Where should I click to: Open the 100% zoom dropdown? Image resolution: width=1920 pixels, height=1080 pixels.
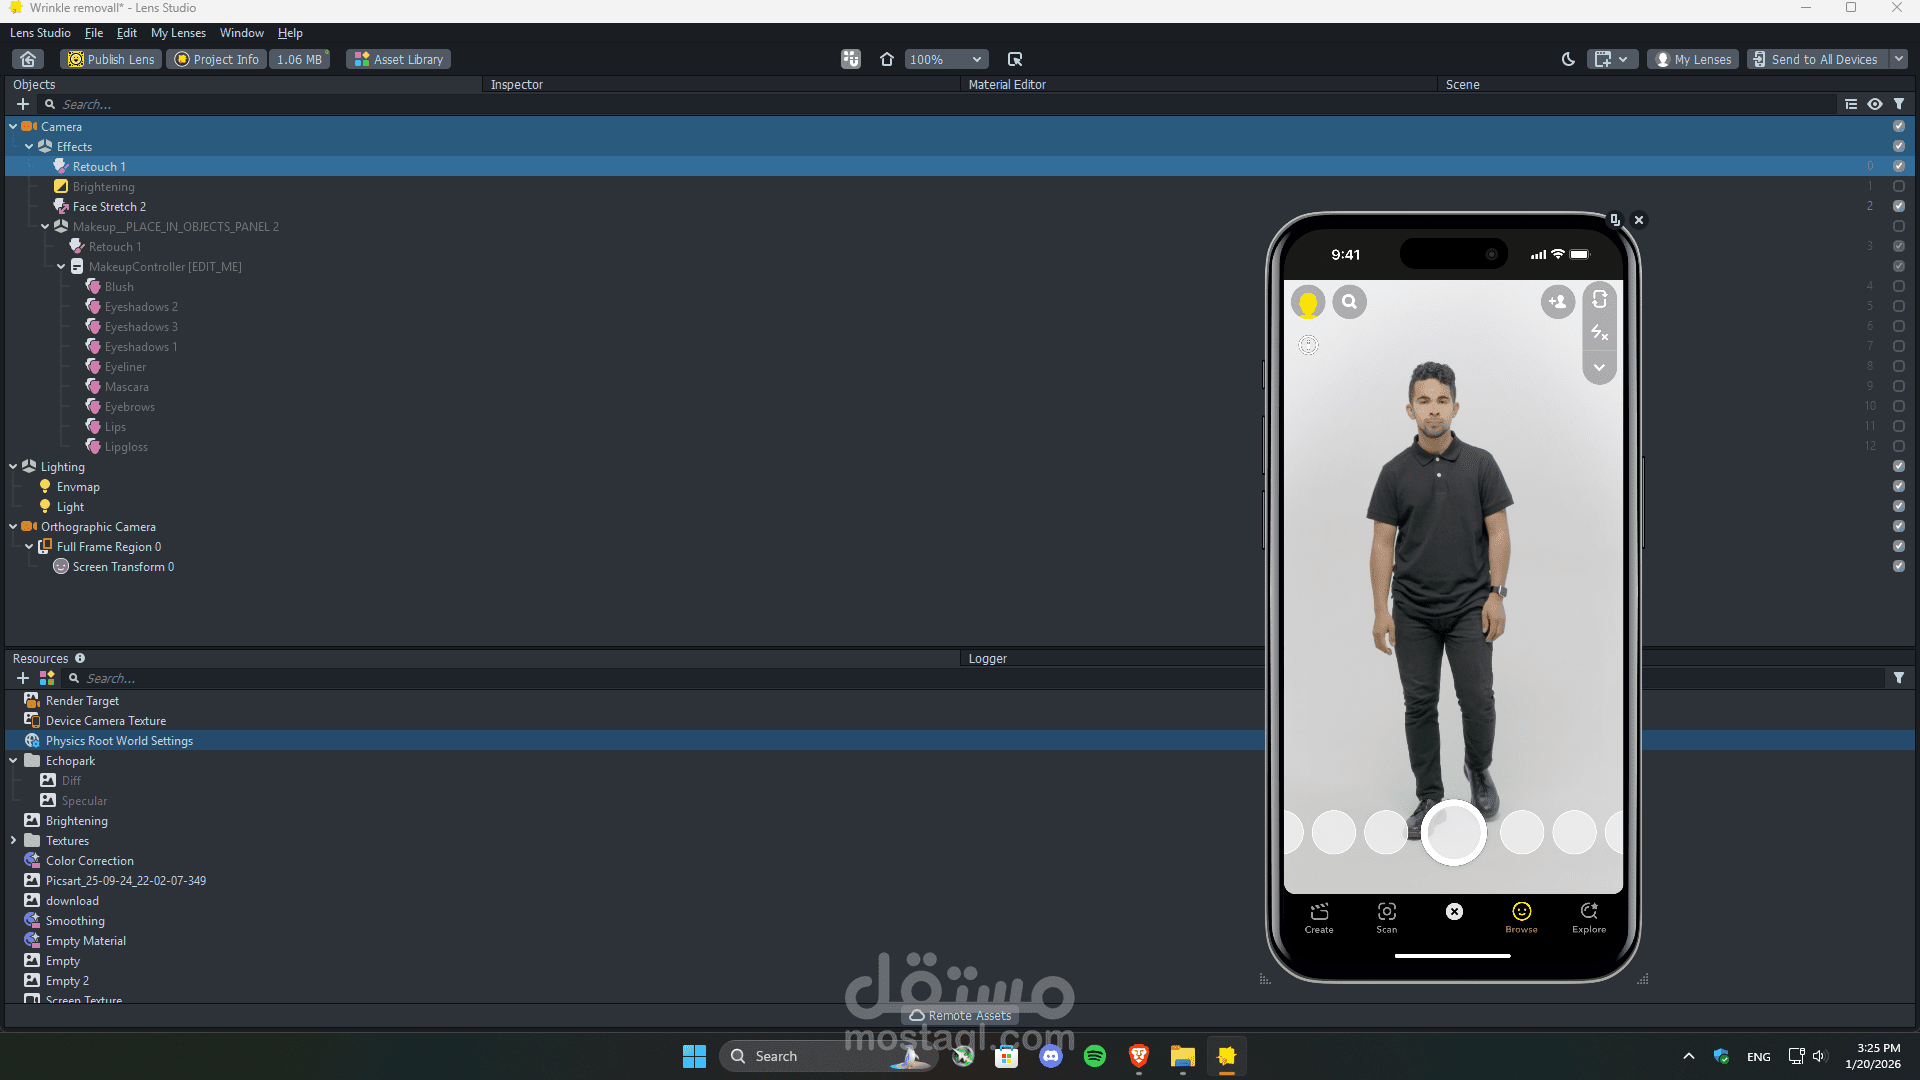(x=946, y=59)
